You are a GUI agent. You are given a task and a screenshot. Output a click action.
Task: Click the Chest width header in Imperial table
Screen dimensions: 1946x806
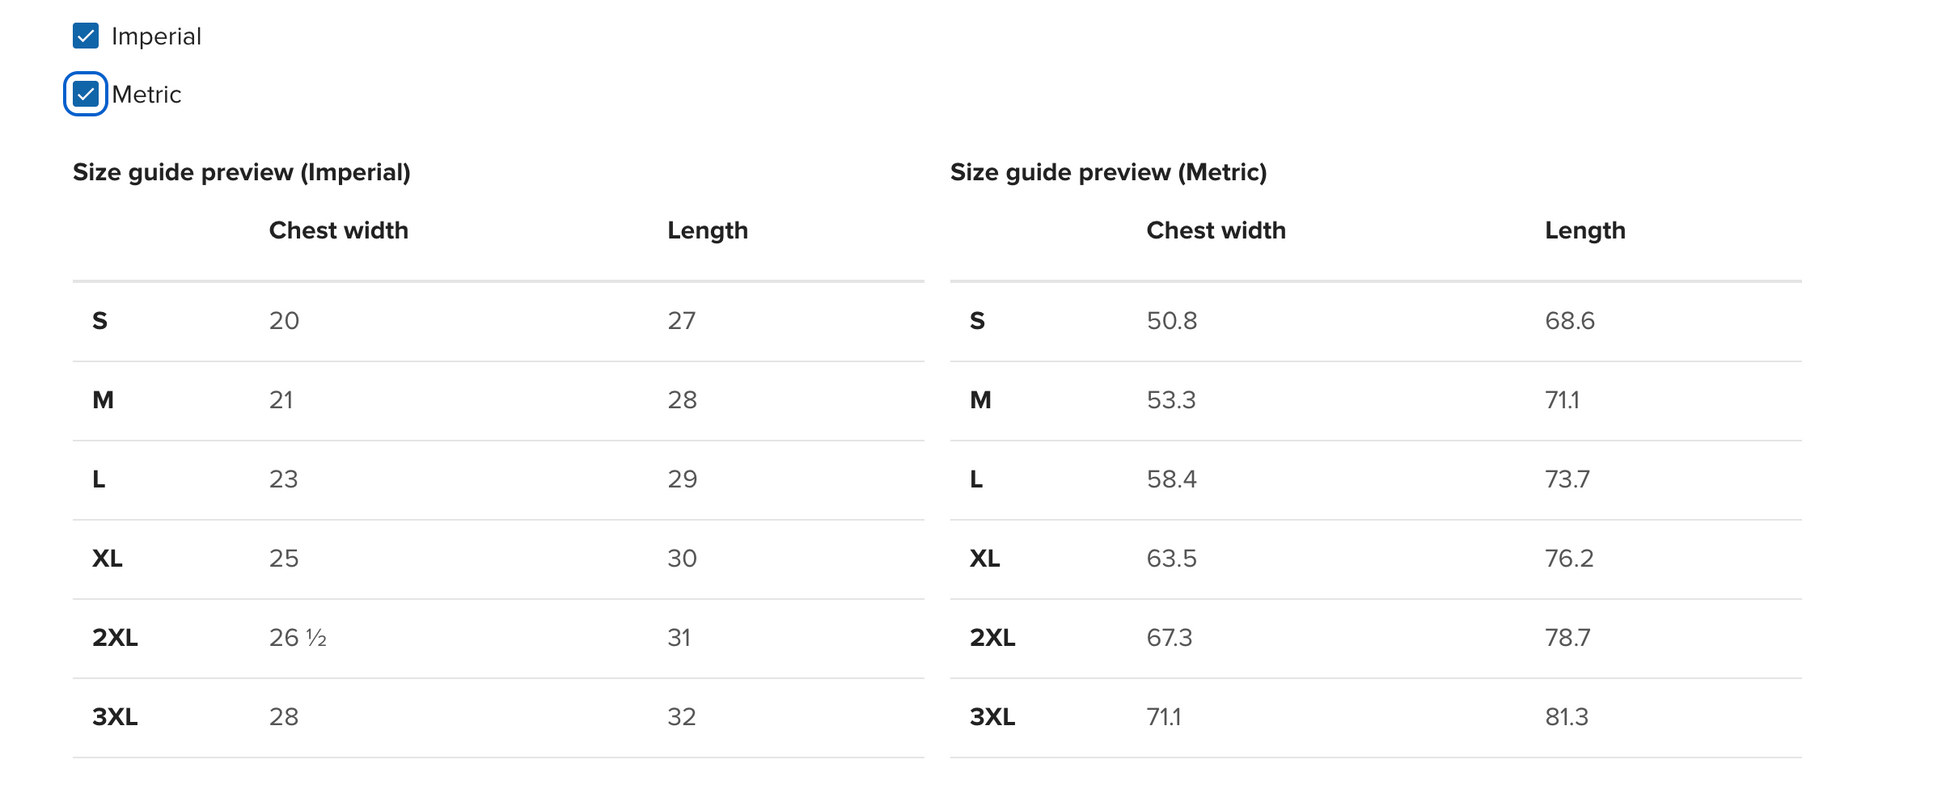pos(338,230)
